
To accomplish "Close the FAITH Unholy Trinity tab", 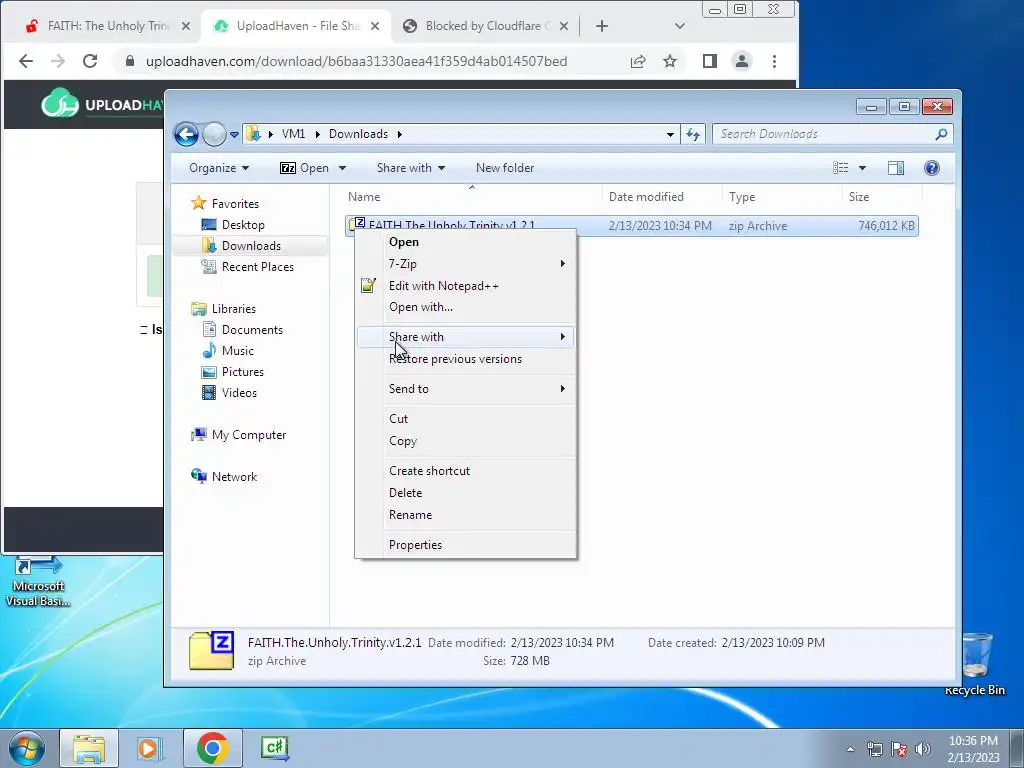I will tap(185, 26).
